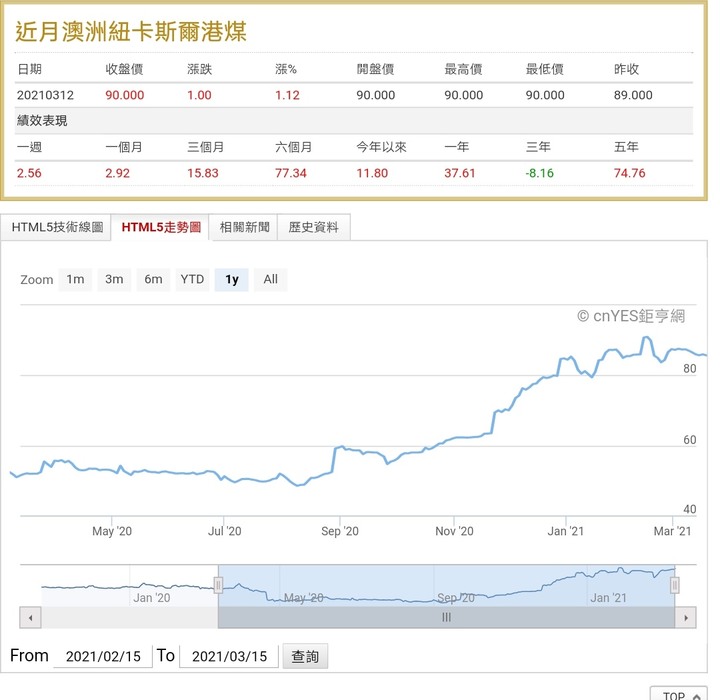
Task: Click the left scroll arrow of navigator
Action: [30, 618]
